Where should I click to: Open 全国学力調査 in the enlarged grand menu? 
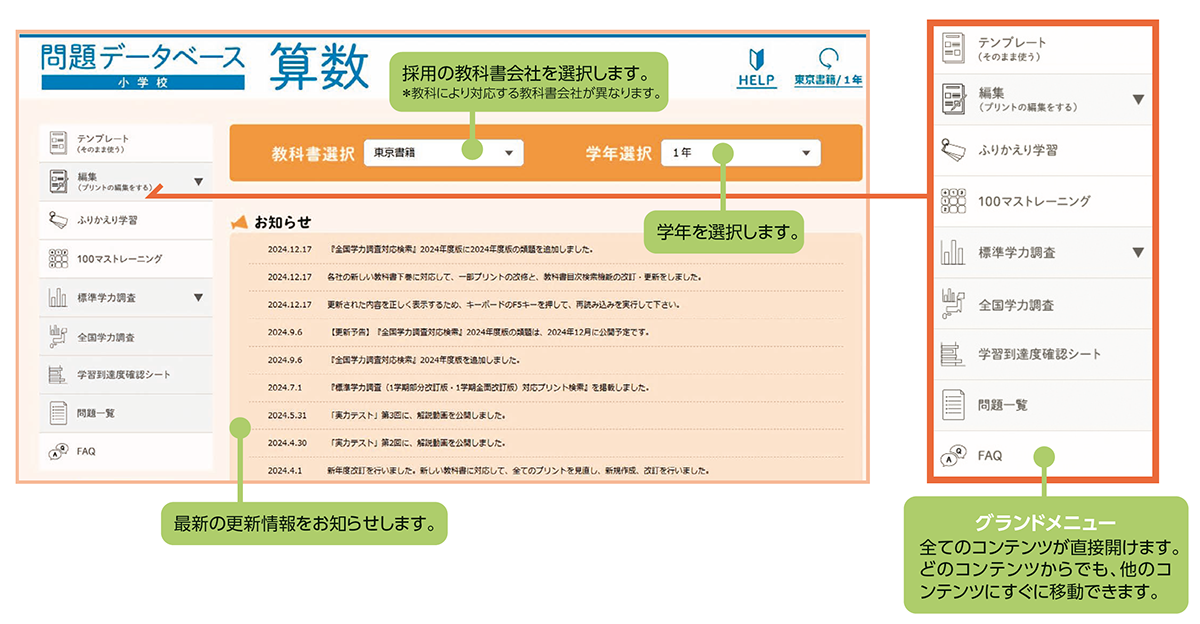[x=1015, y=304]
